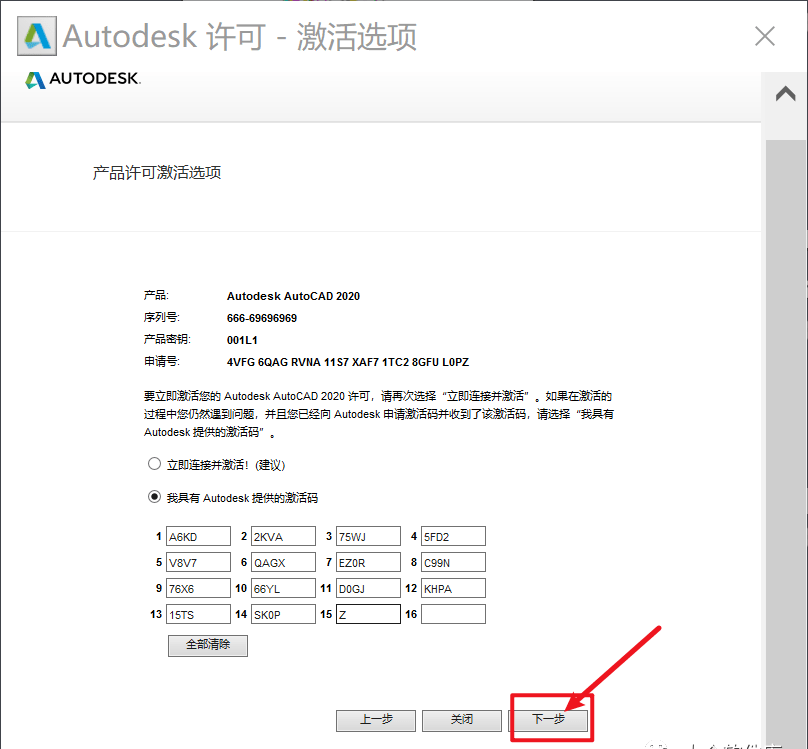Screen dimensions: 808x749
Task: Go back with the 上一步 button
Action: coord(375,720)
